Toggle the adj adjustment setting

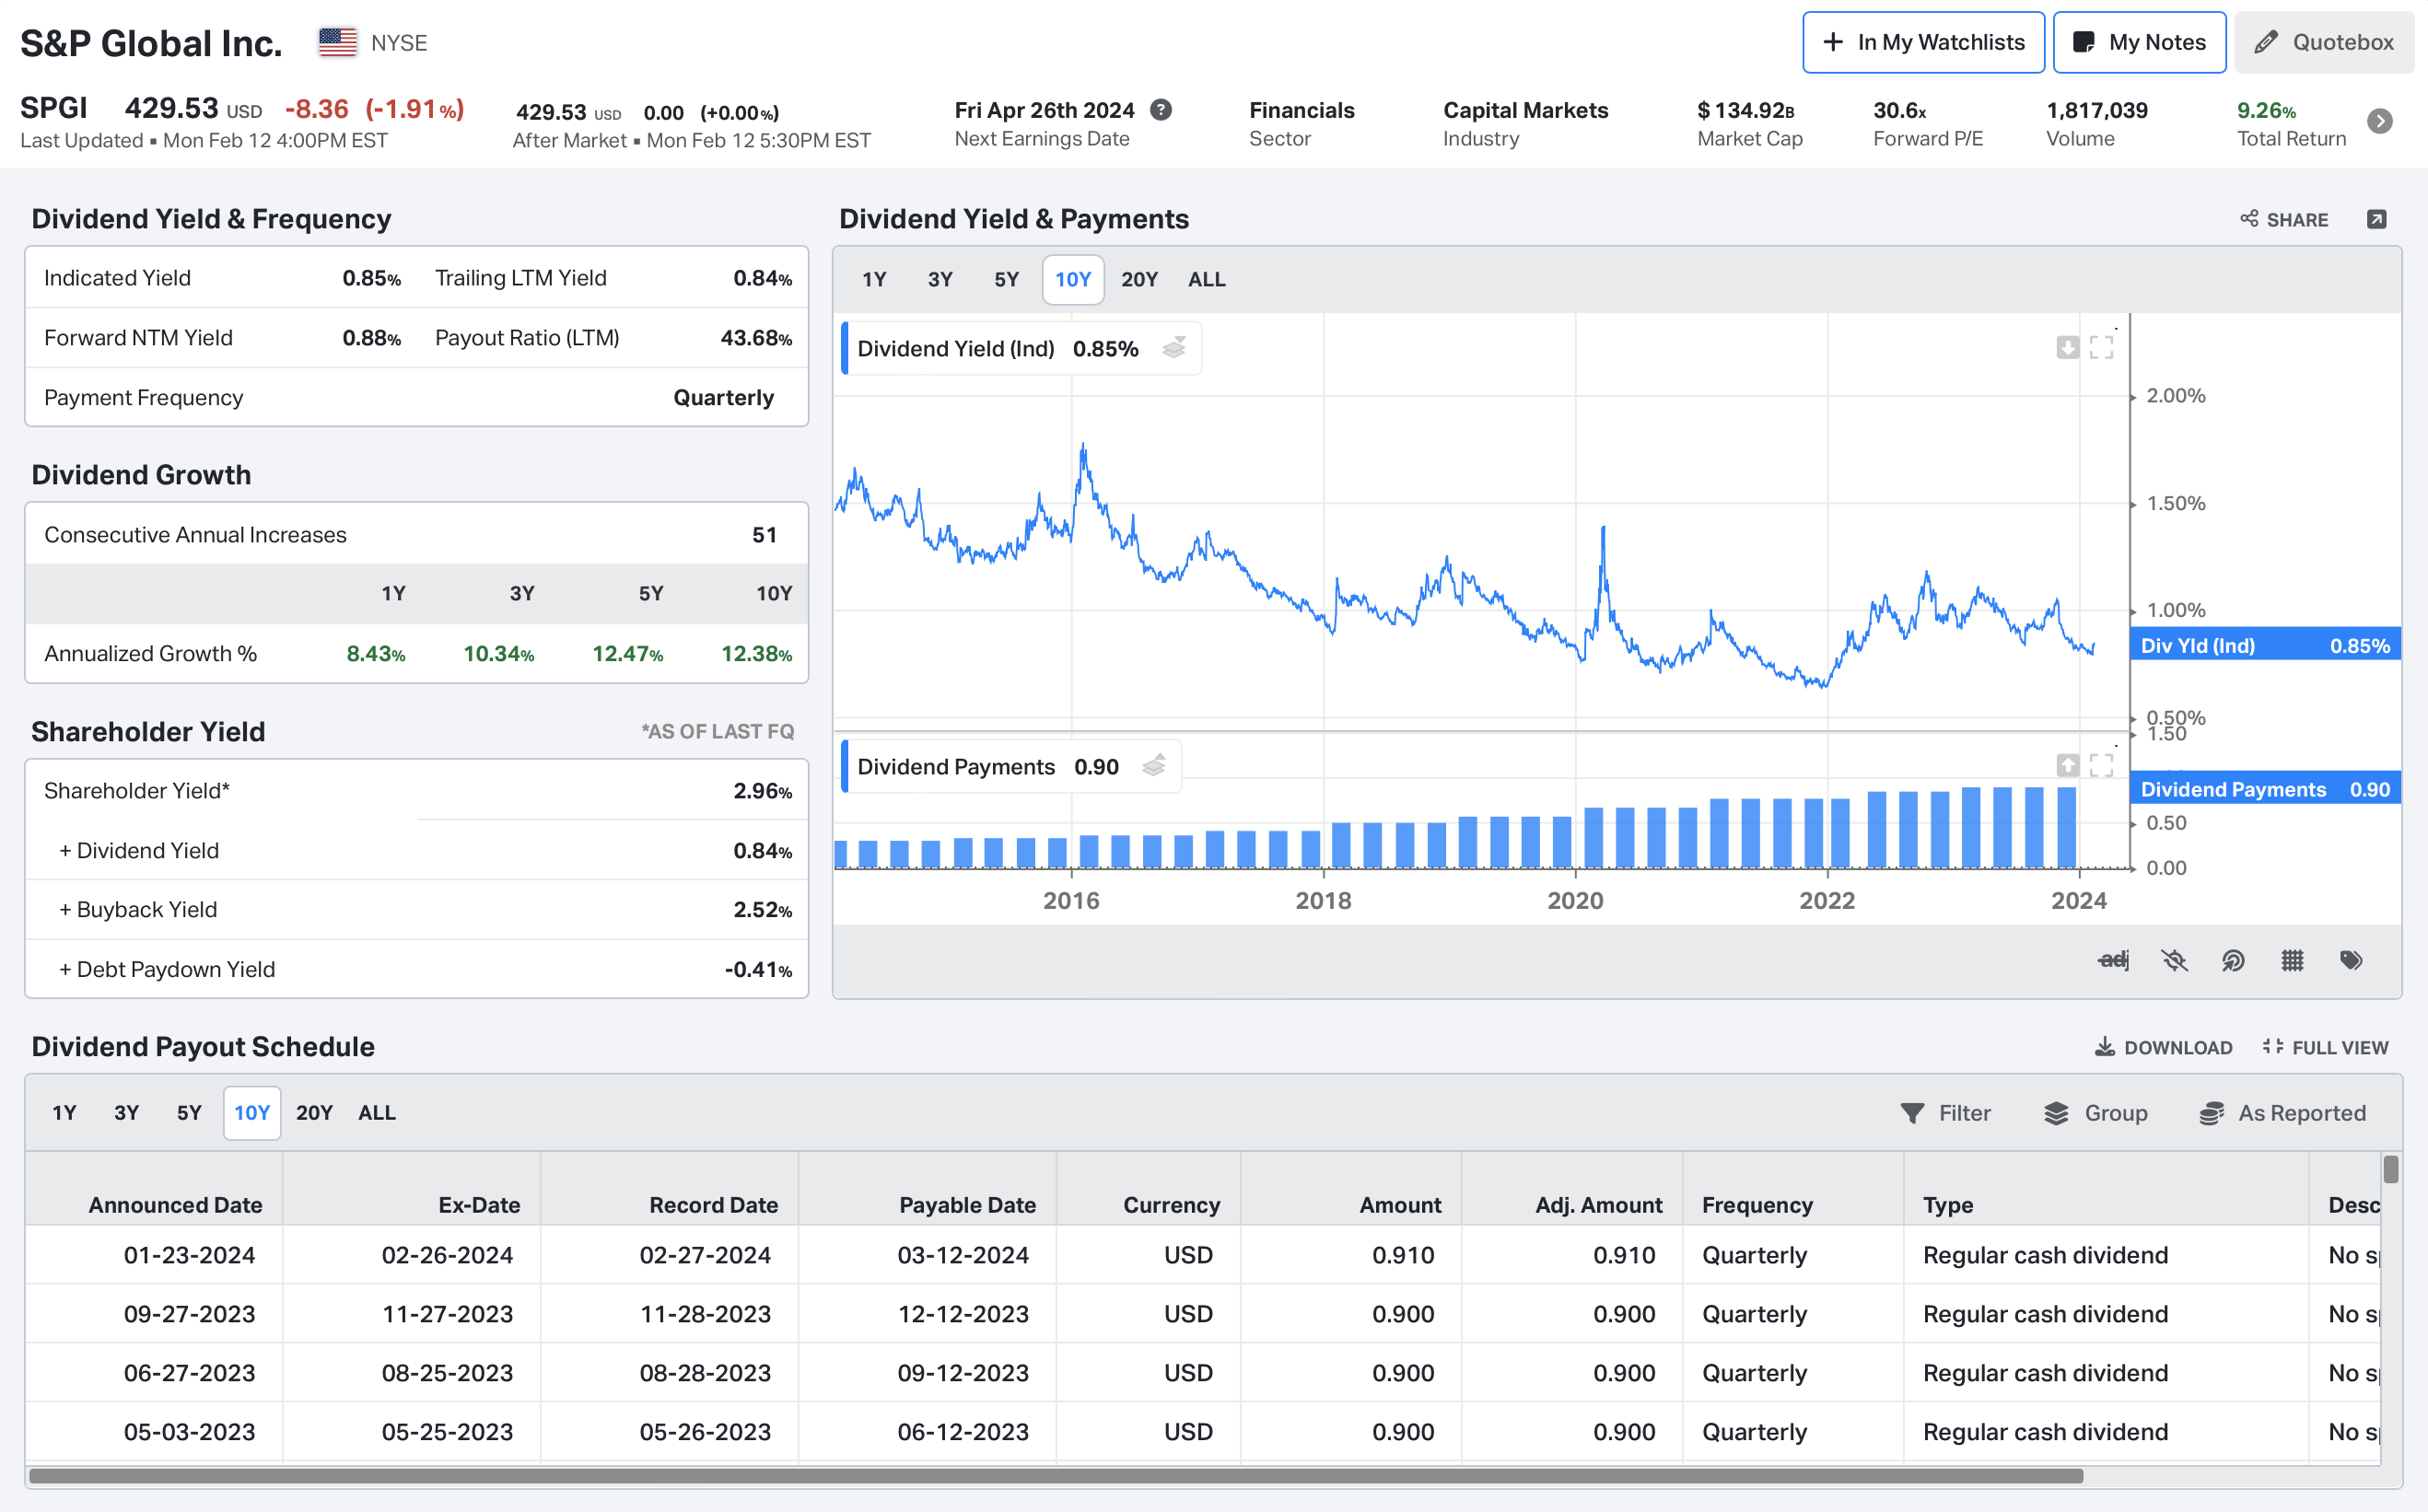pyautogui.click(x=2113, y=960)
